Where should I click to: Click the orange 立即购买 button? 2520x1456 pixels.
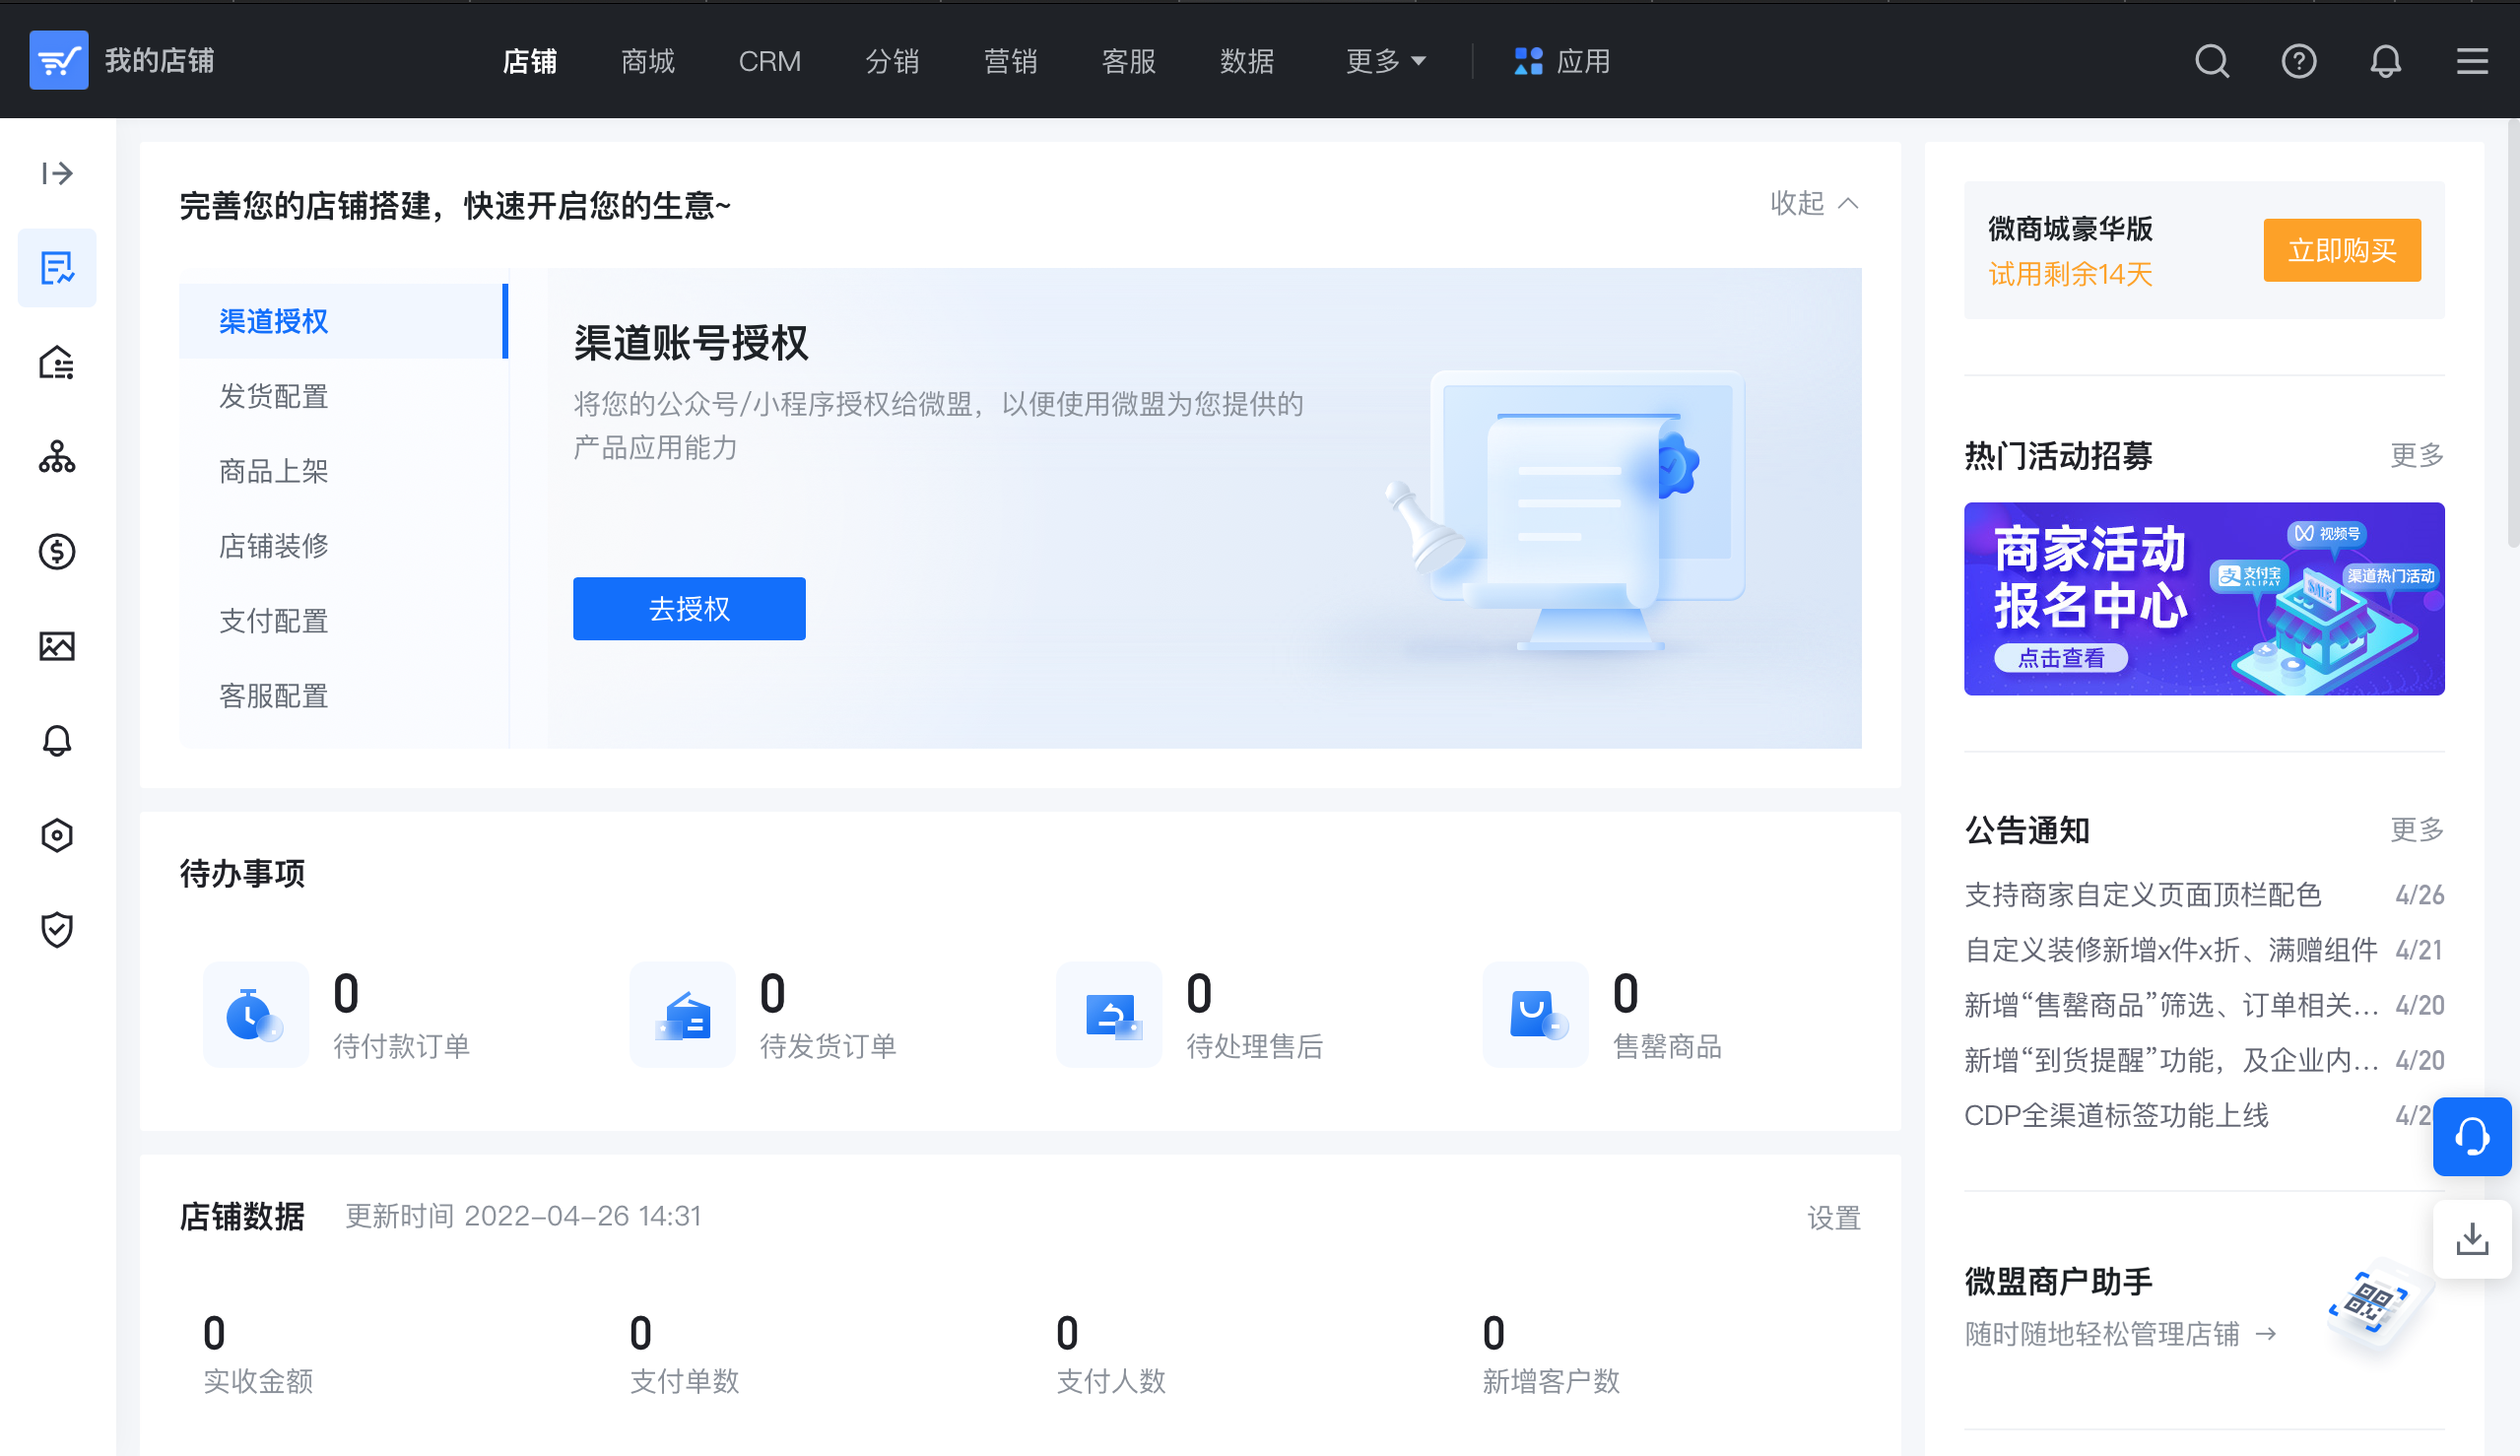2341,250
